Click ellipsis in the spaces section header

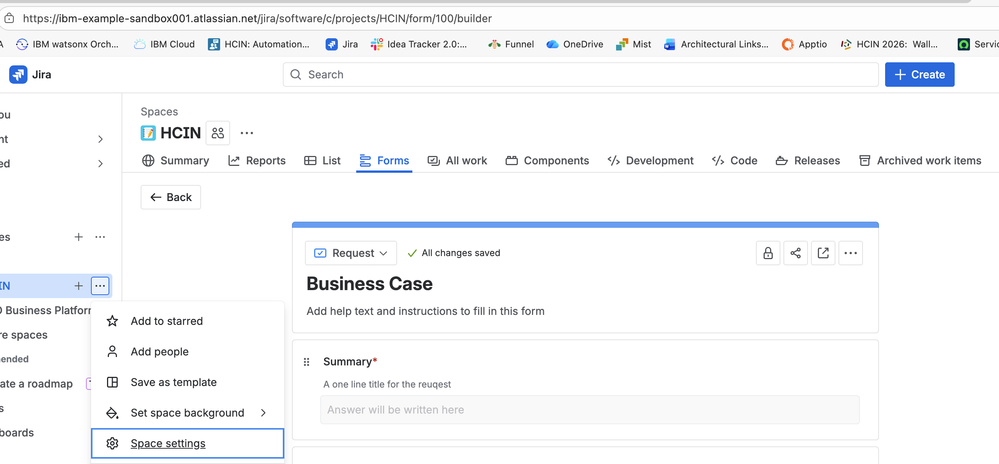100,237
